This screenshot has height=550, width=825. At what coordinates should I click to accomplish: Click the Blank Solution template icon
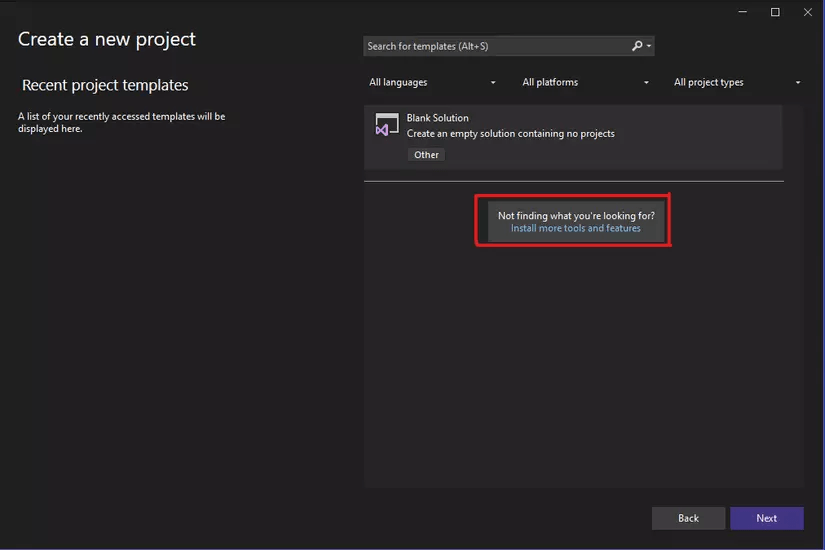(x=386, y=126)
